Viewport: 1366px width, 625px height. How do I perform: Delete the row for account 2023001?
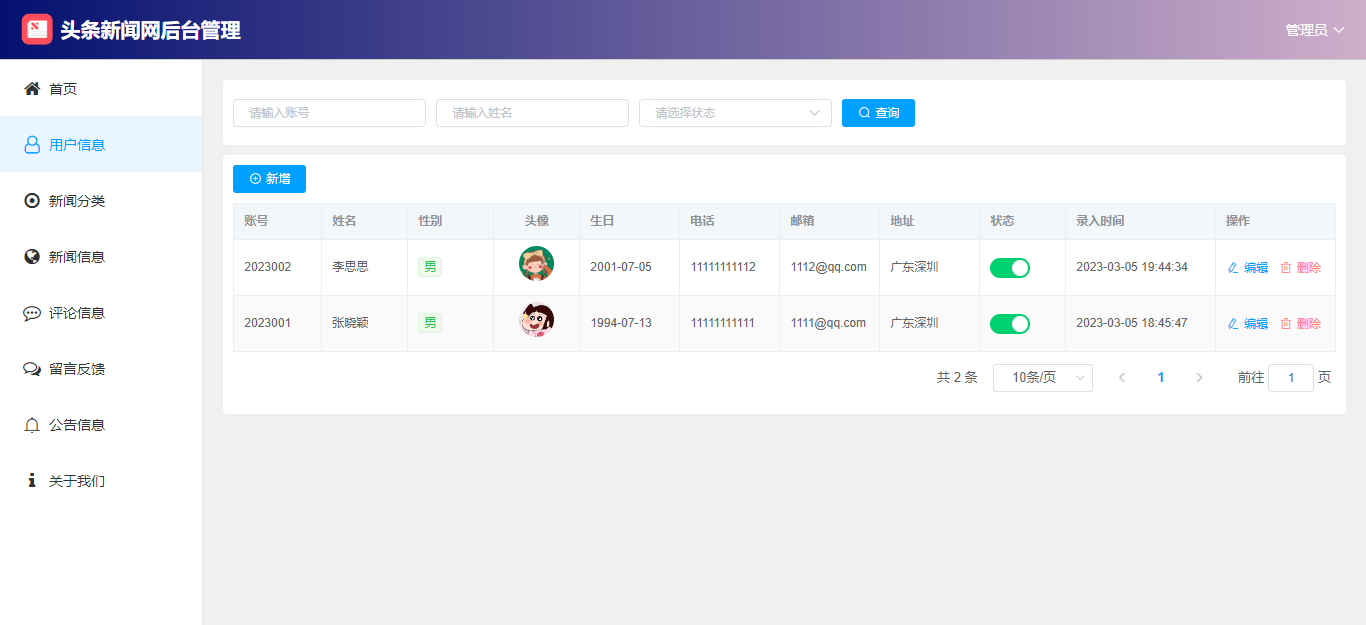click(x=1301, y=324)
